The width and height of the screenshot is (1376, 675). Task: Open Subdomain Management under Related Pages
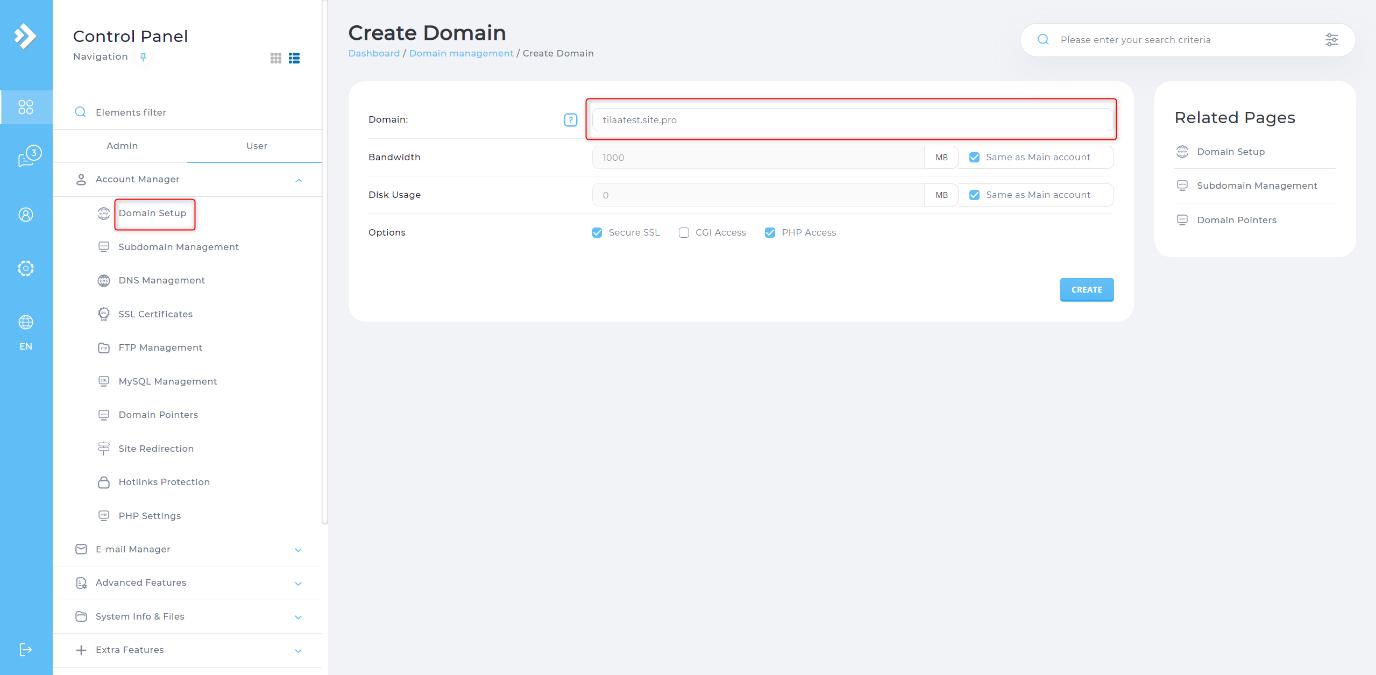(1257, 186)
